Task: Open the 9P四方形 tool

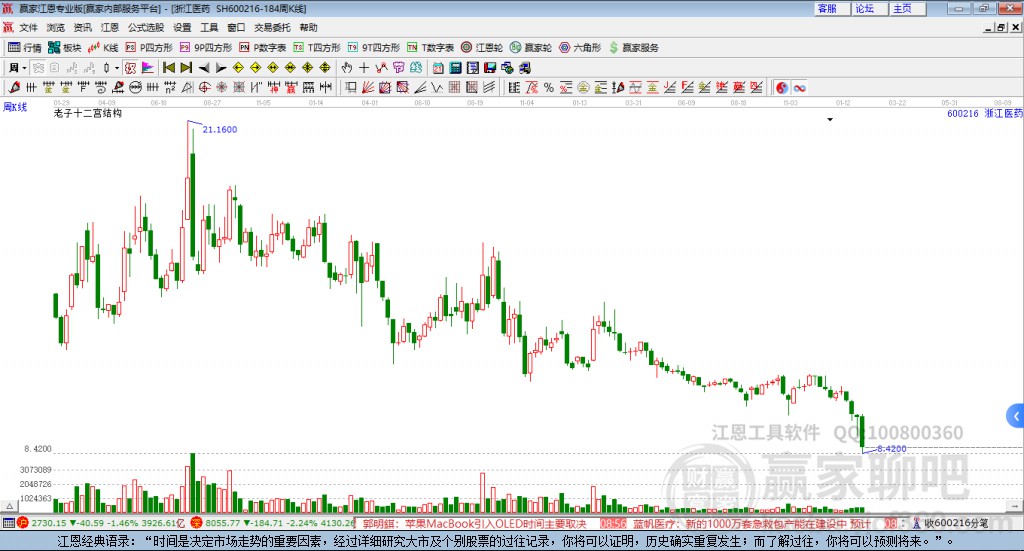Action: click(206, 48)
